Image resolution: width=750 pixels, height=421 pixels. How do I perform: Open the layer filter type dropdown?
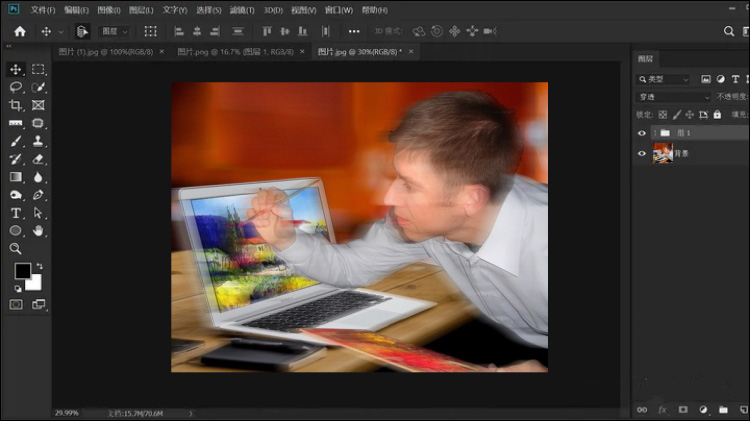(x=663, y=79)
